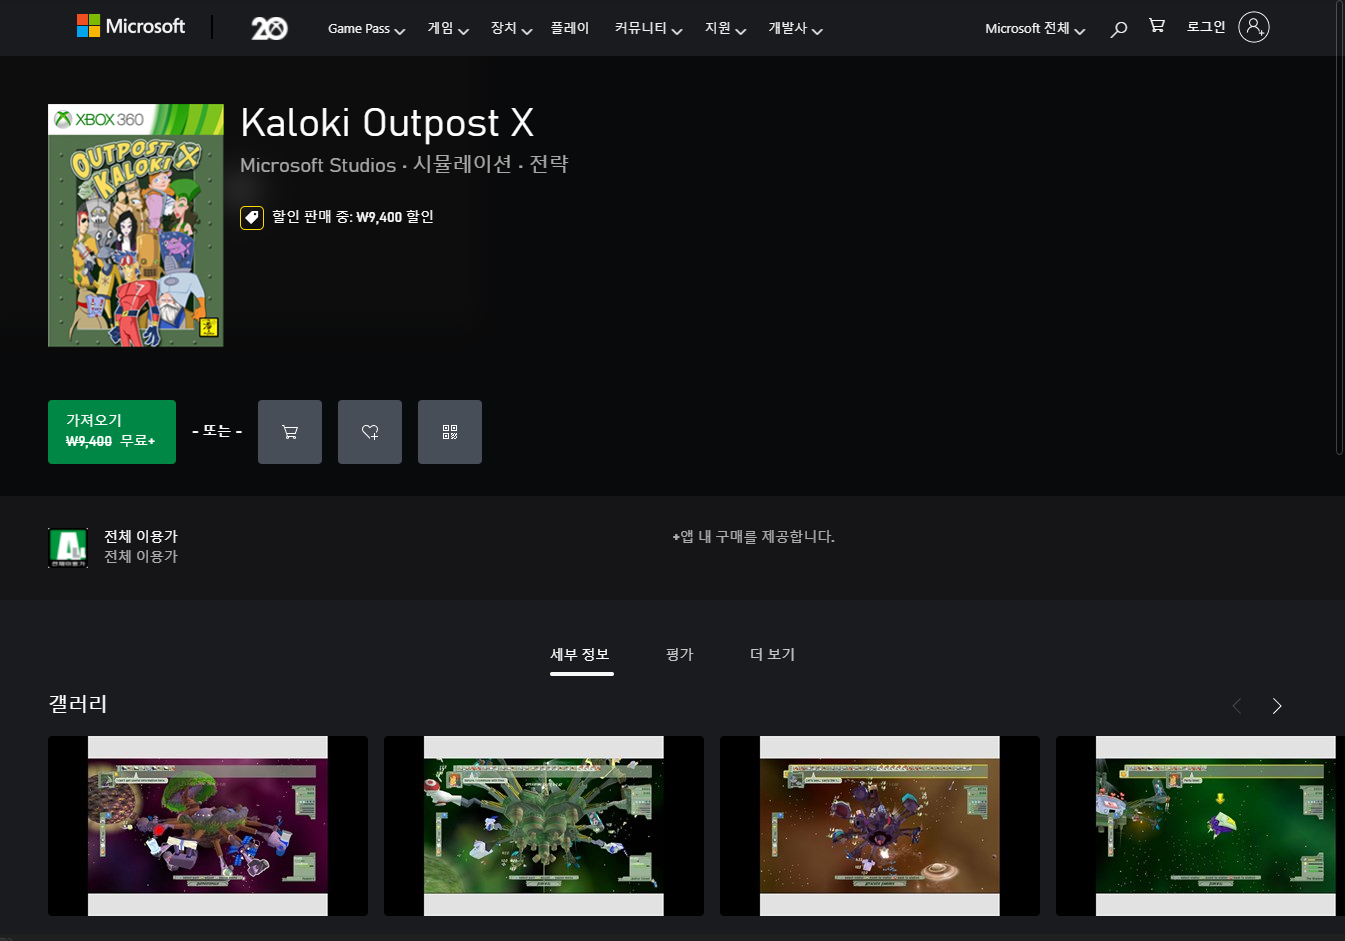Open the Microsoft Studios publisher link
This screenshot has height=941, width=1345.
click(x=318, y=165)
